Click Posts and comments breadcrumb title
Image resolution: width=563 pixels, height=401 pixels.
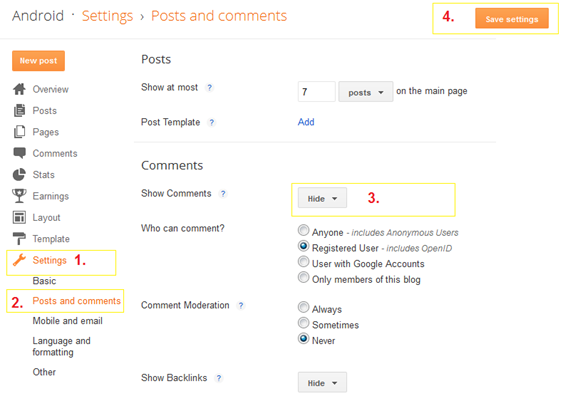(219, 16)
